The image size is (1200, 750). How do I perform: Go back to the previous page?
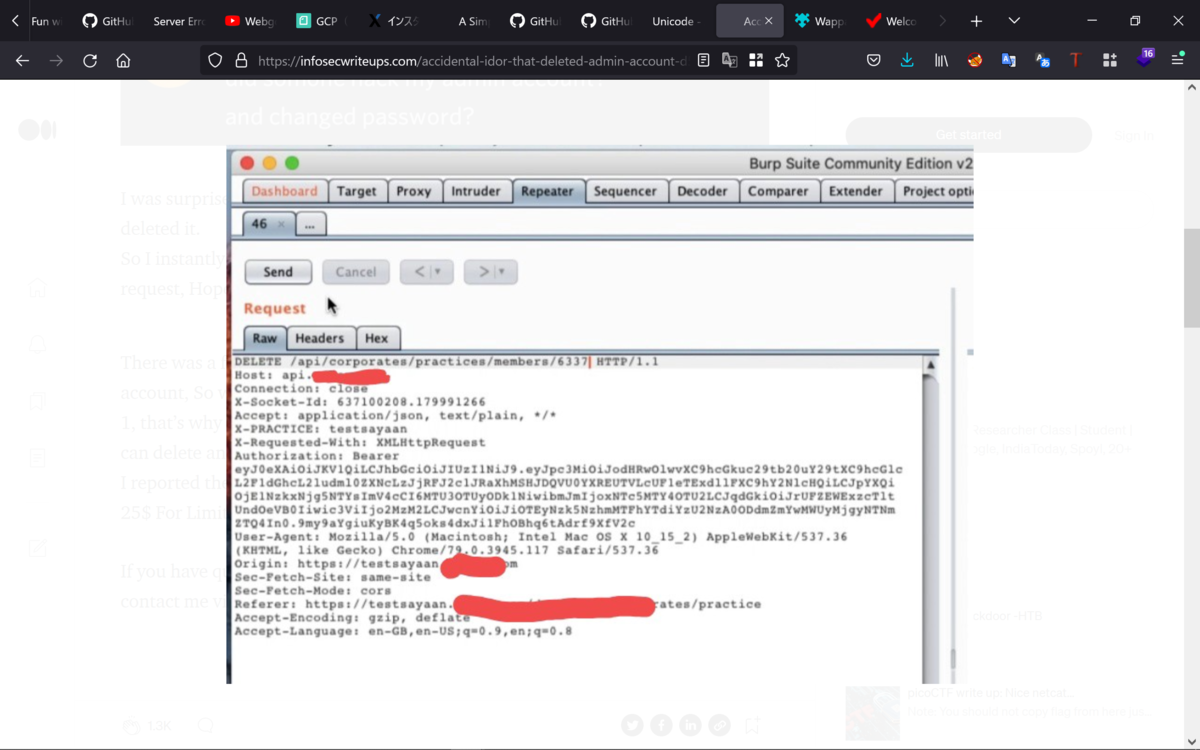pos(22,61)
